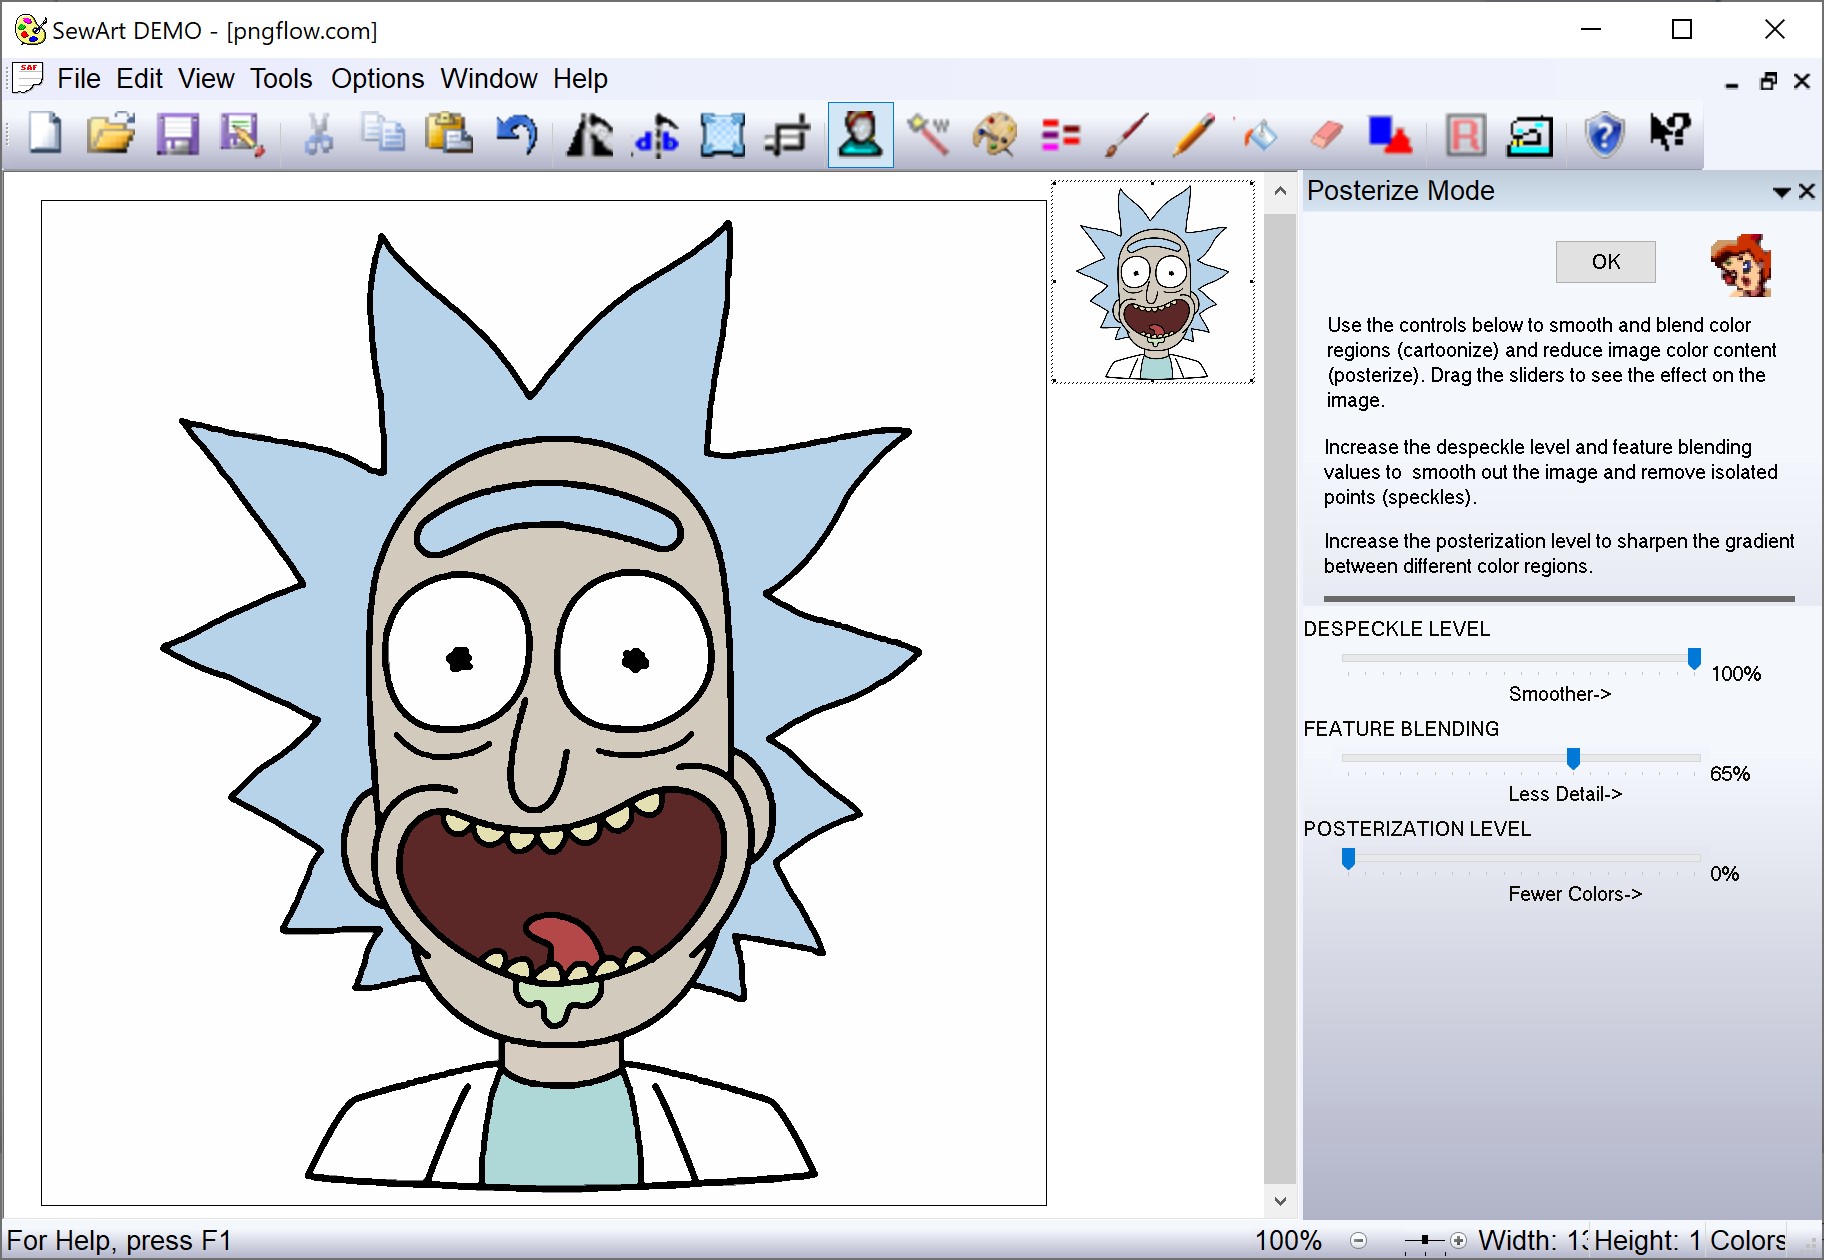Image resolution: width=1824 pixels, height=1260 pixels.
Task: Undo last action with blue arrow
Action: click(517, 134)
